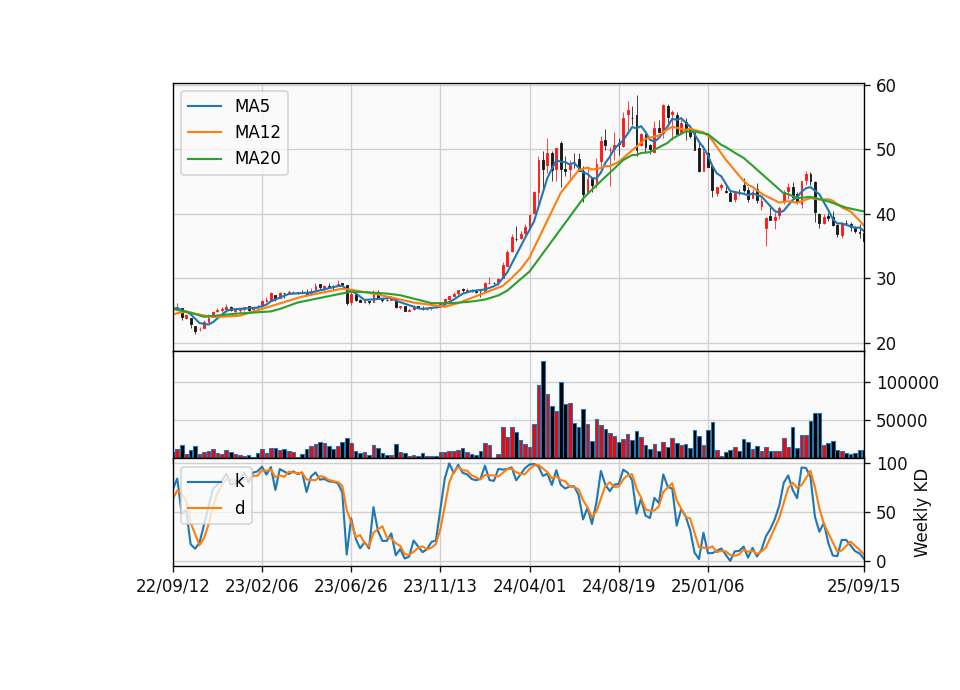
Task: Click the 23/11/13 date axis label
Action: tap(440, 586)
